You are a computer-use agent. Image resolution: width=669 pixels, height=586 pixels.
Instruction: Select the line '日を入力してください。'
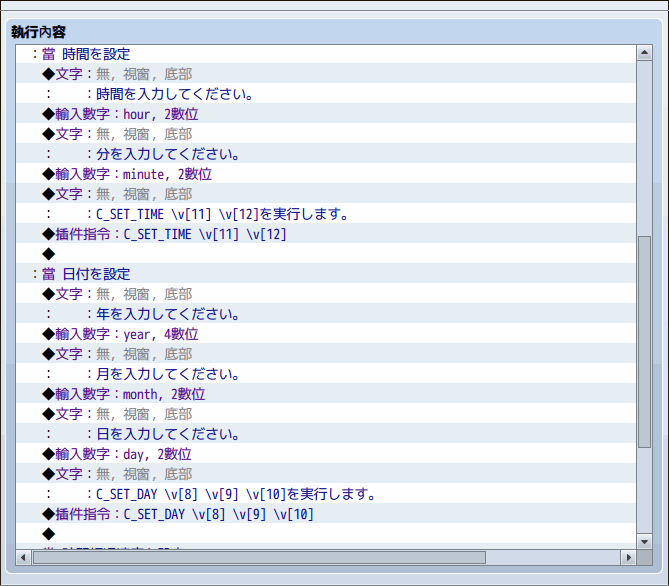coord(326,434)
